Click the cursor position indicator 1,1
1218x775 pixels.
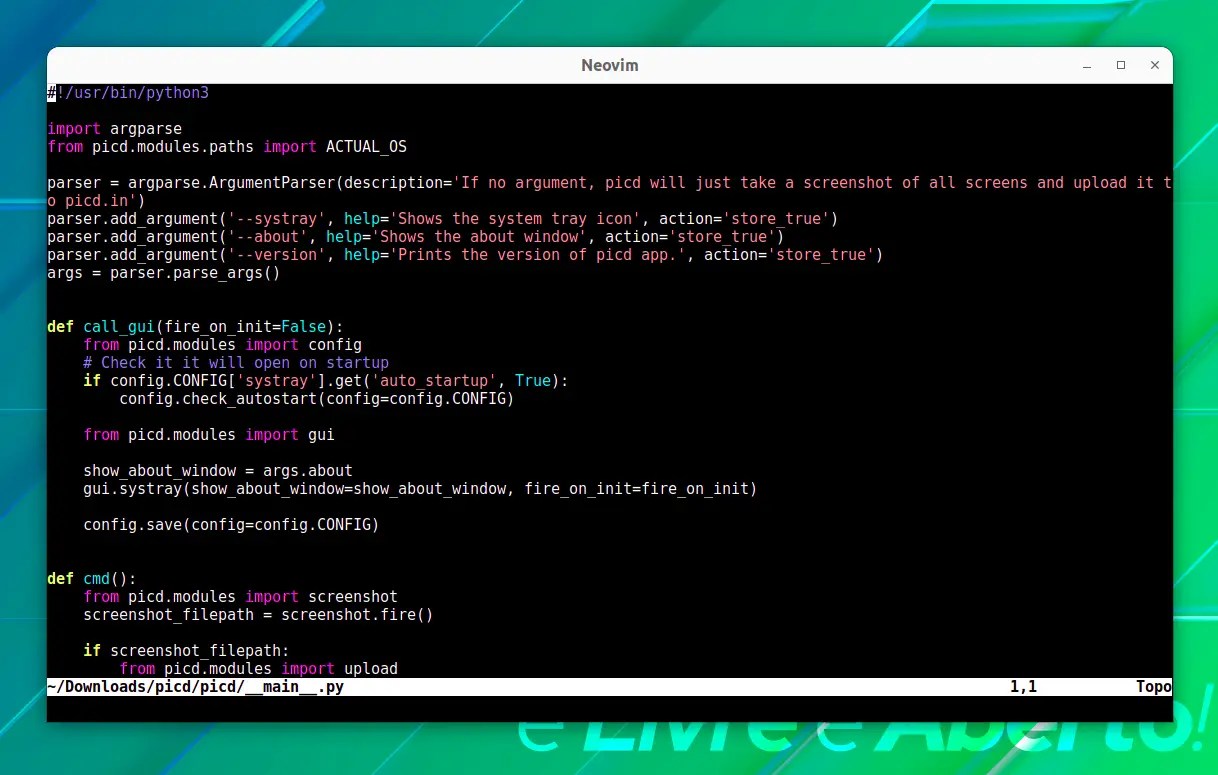[1022, 687]
